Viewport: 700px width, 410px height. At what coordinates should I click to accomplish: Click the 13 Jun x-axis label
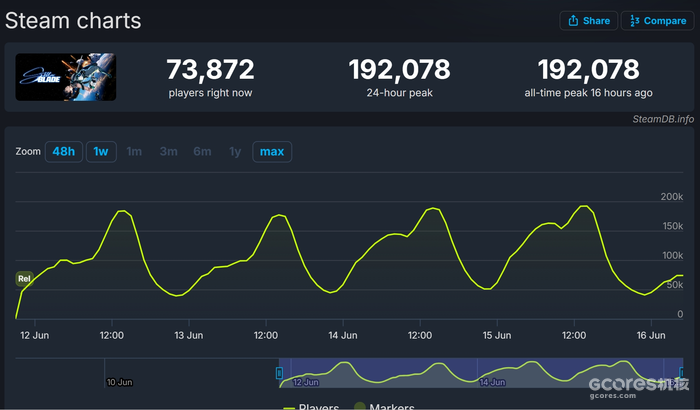pyautogui.click(x=188, y=335)
